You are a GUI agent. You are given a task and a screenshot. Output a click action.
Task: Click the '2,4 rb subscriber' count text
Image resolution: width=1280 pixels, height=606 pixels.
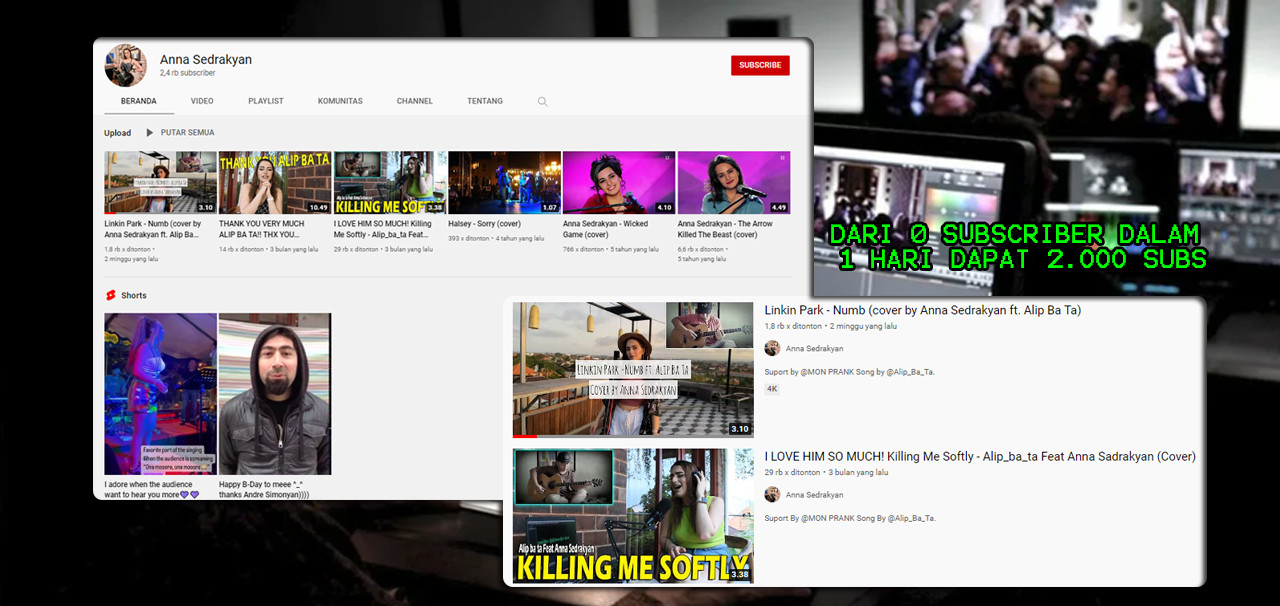point(188,73)
